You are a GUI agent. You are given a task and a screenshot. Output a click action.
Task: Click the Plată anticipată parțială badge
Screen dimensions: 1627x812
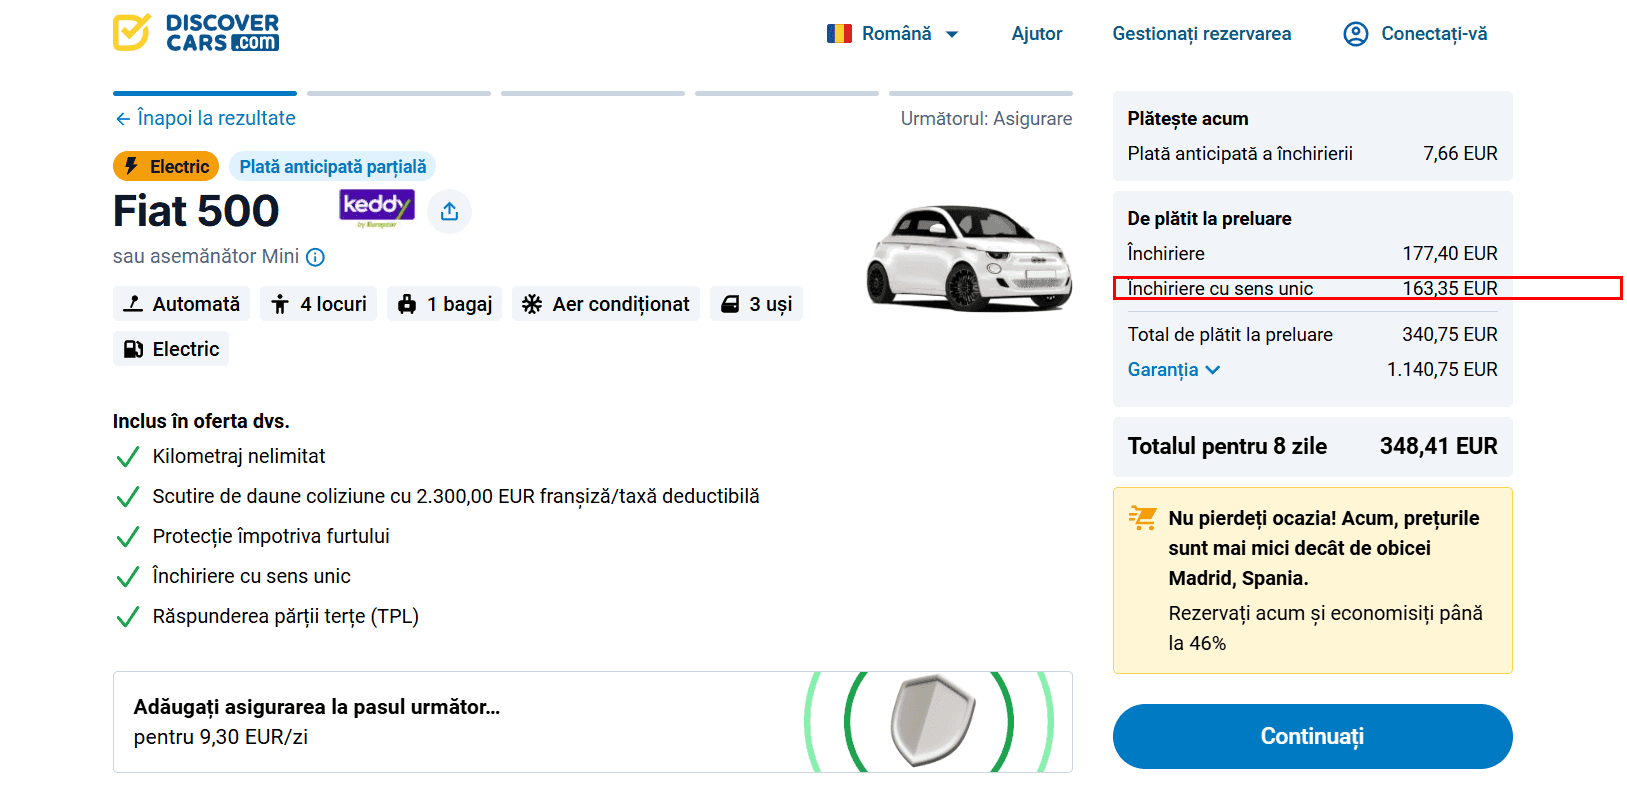point(333,166)
